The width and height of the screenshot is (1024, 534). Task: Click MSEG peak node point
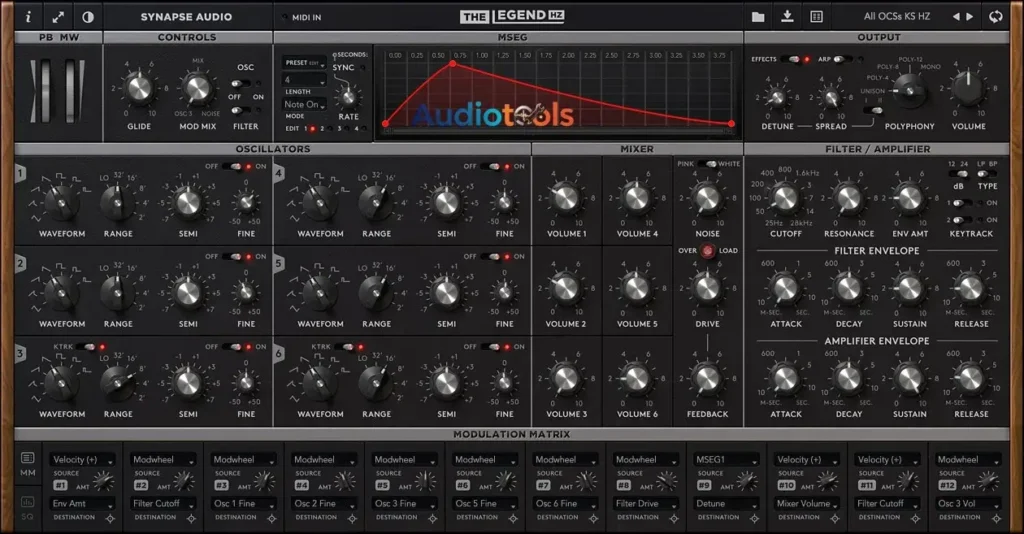pos(453,64)
